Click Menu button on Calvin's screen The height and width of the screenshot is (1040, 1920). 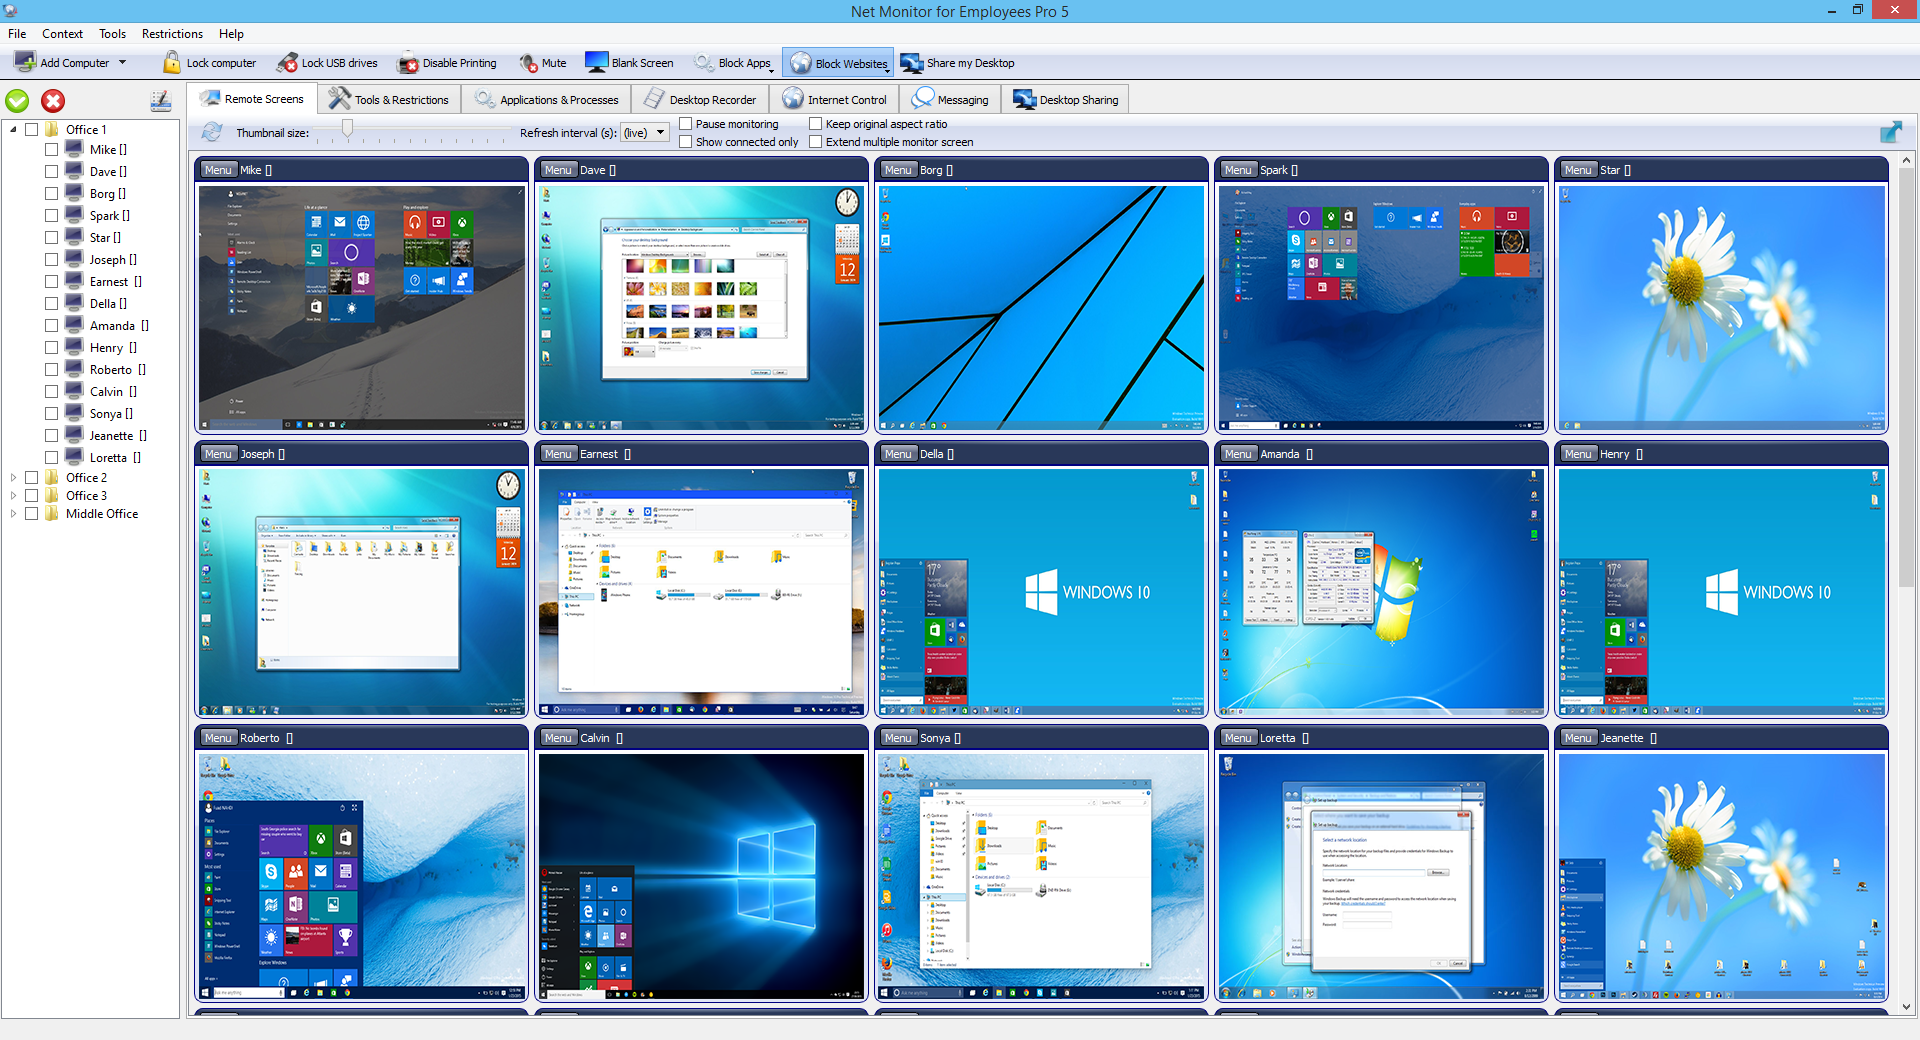click(558, 738)
